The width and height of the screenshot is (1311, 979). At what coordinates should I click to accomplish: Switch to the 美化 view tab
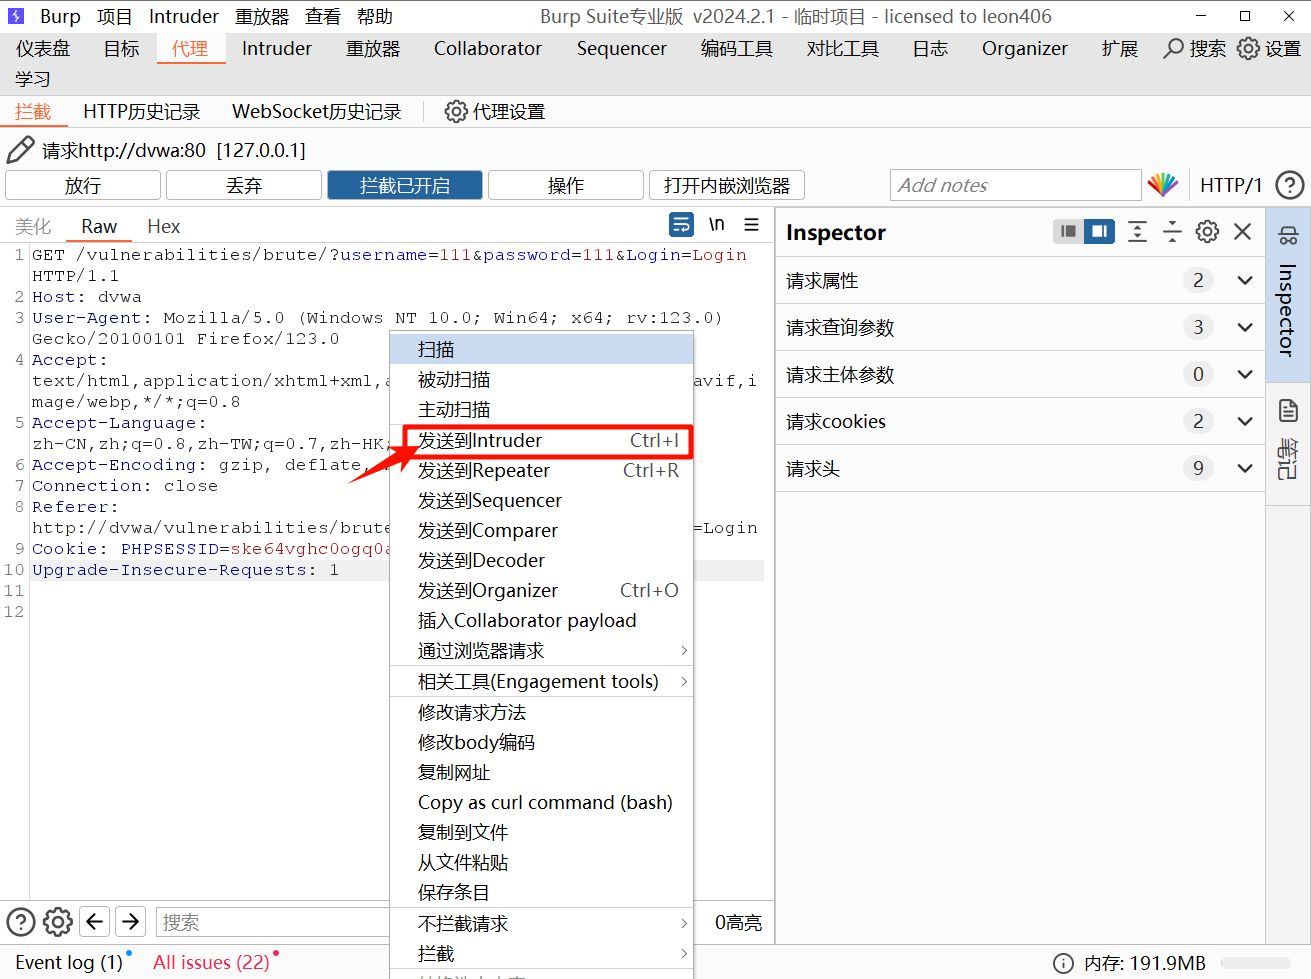click(x=33, y=226)
